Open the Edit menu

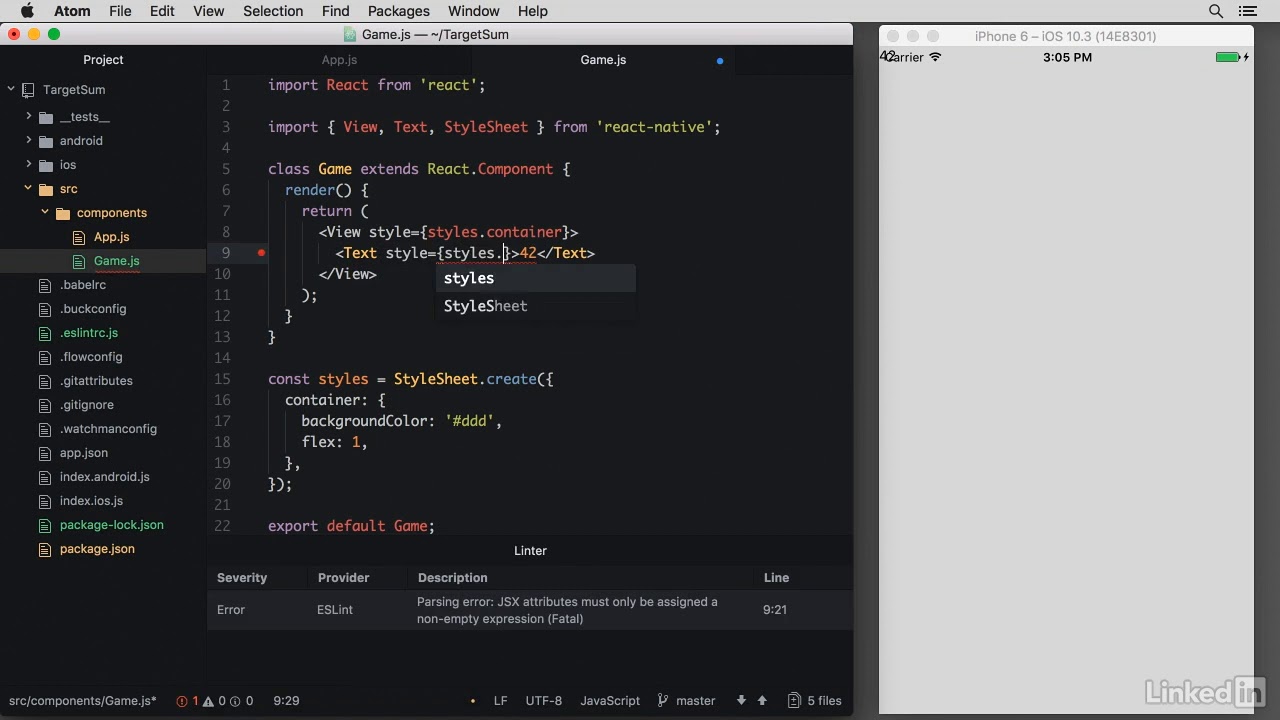click(162, 11)
